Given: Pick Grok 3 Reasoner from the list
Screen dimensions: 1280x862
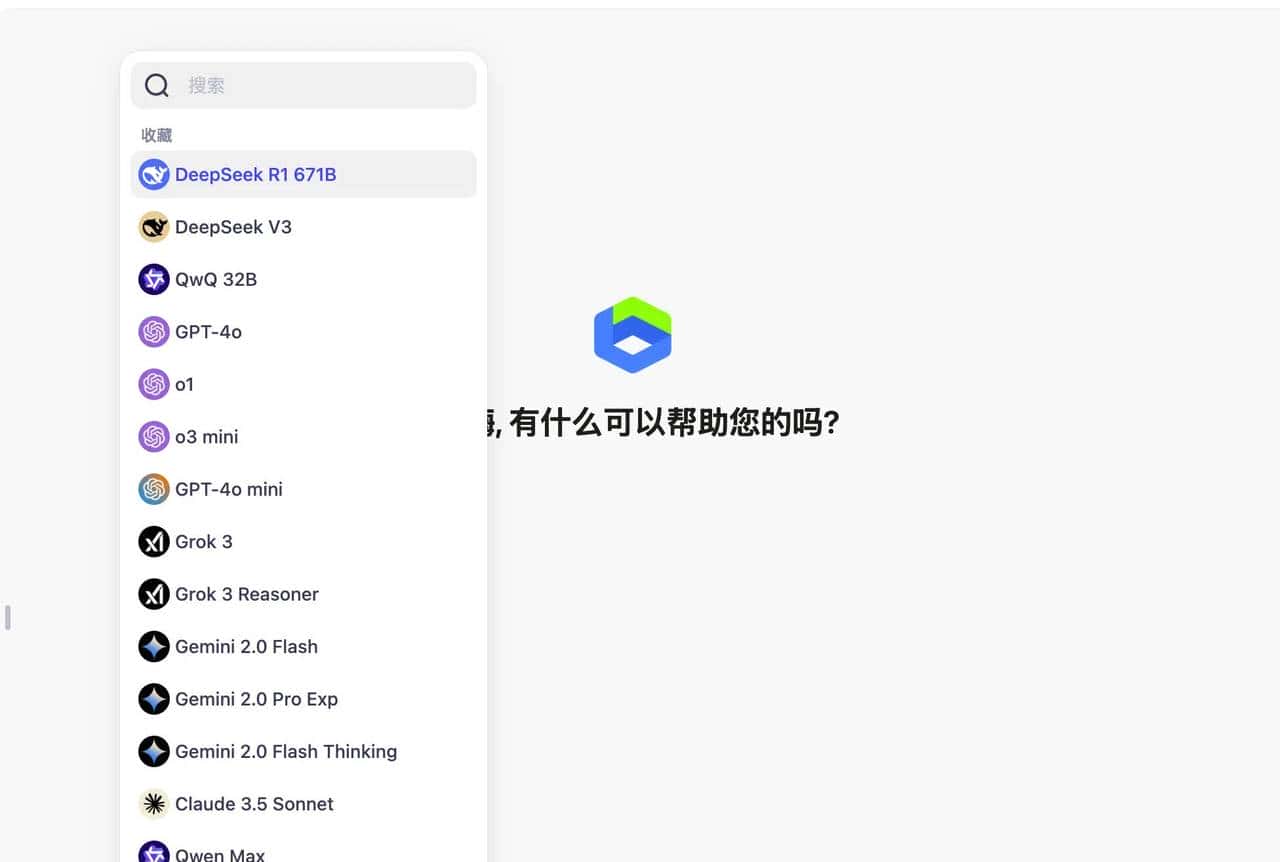Looking at the screenshot, I should [246, 594].
